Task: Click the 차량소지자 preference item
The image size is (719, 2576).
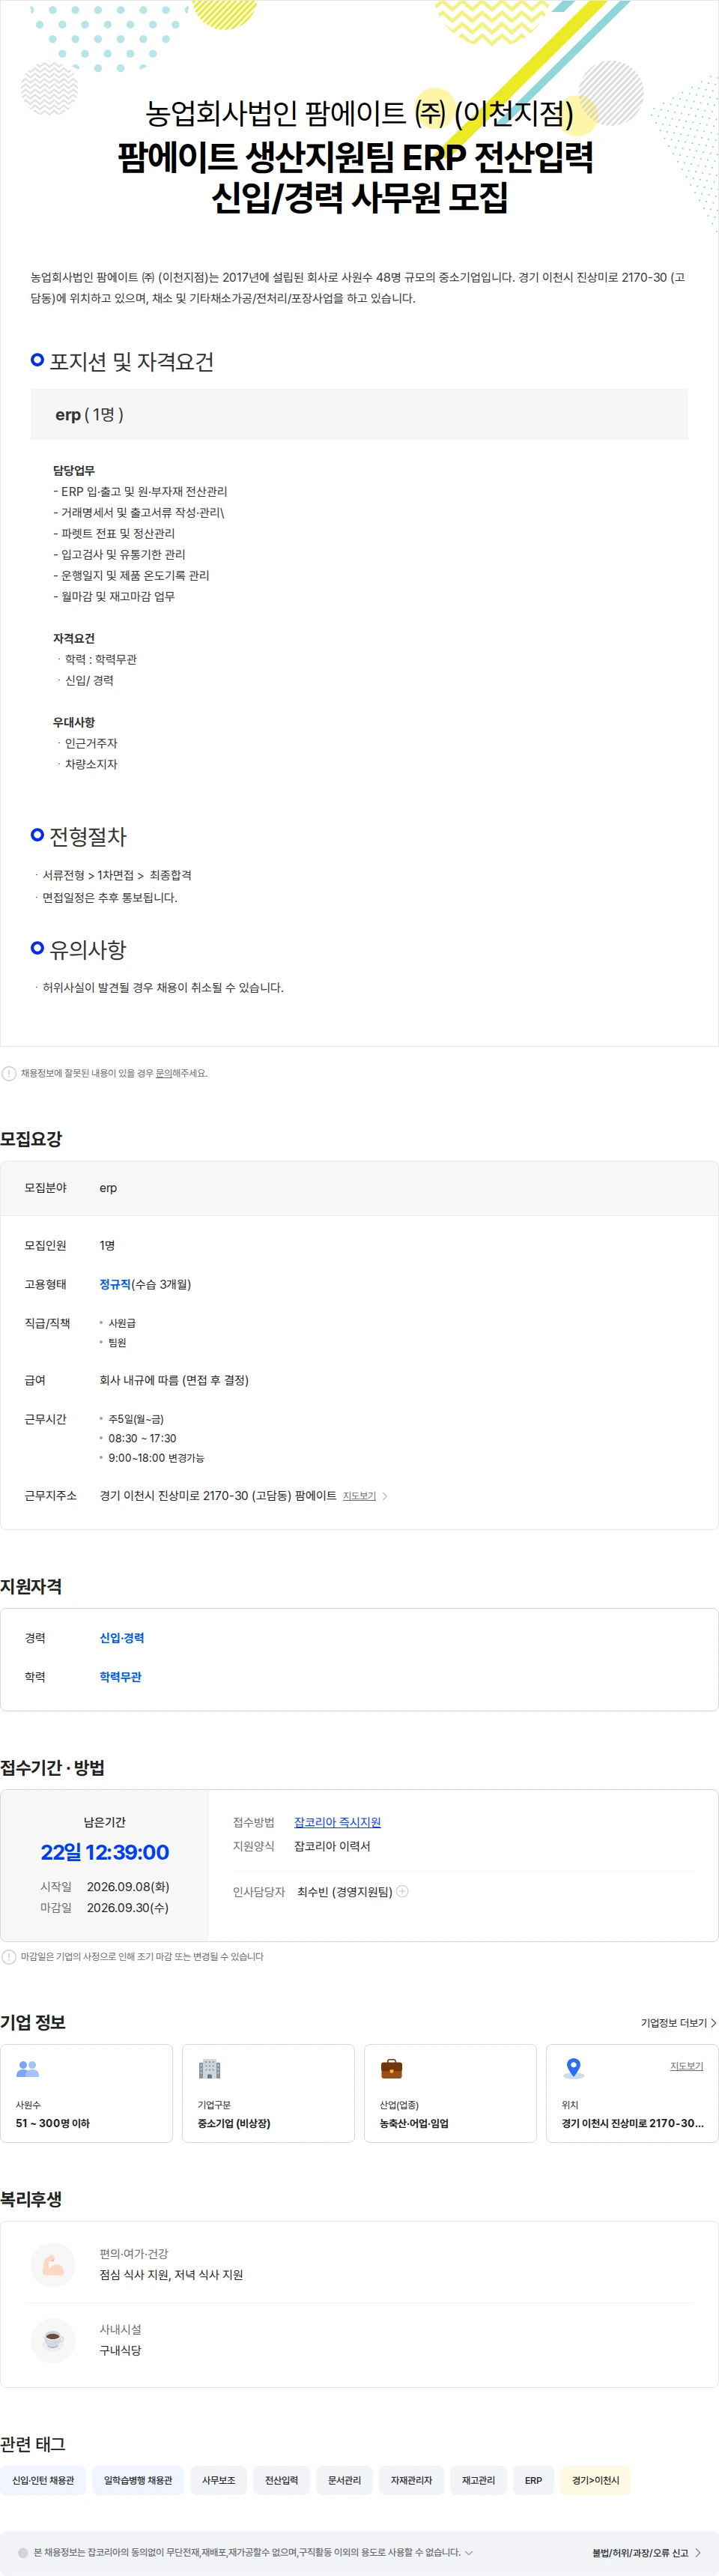Action: click(x=91, y=764)
